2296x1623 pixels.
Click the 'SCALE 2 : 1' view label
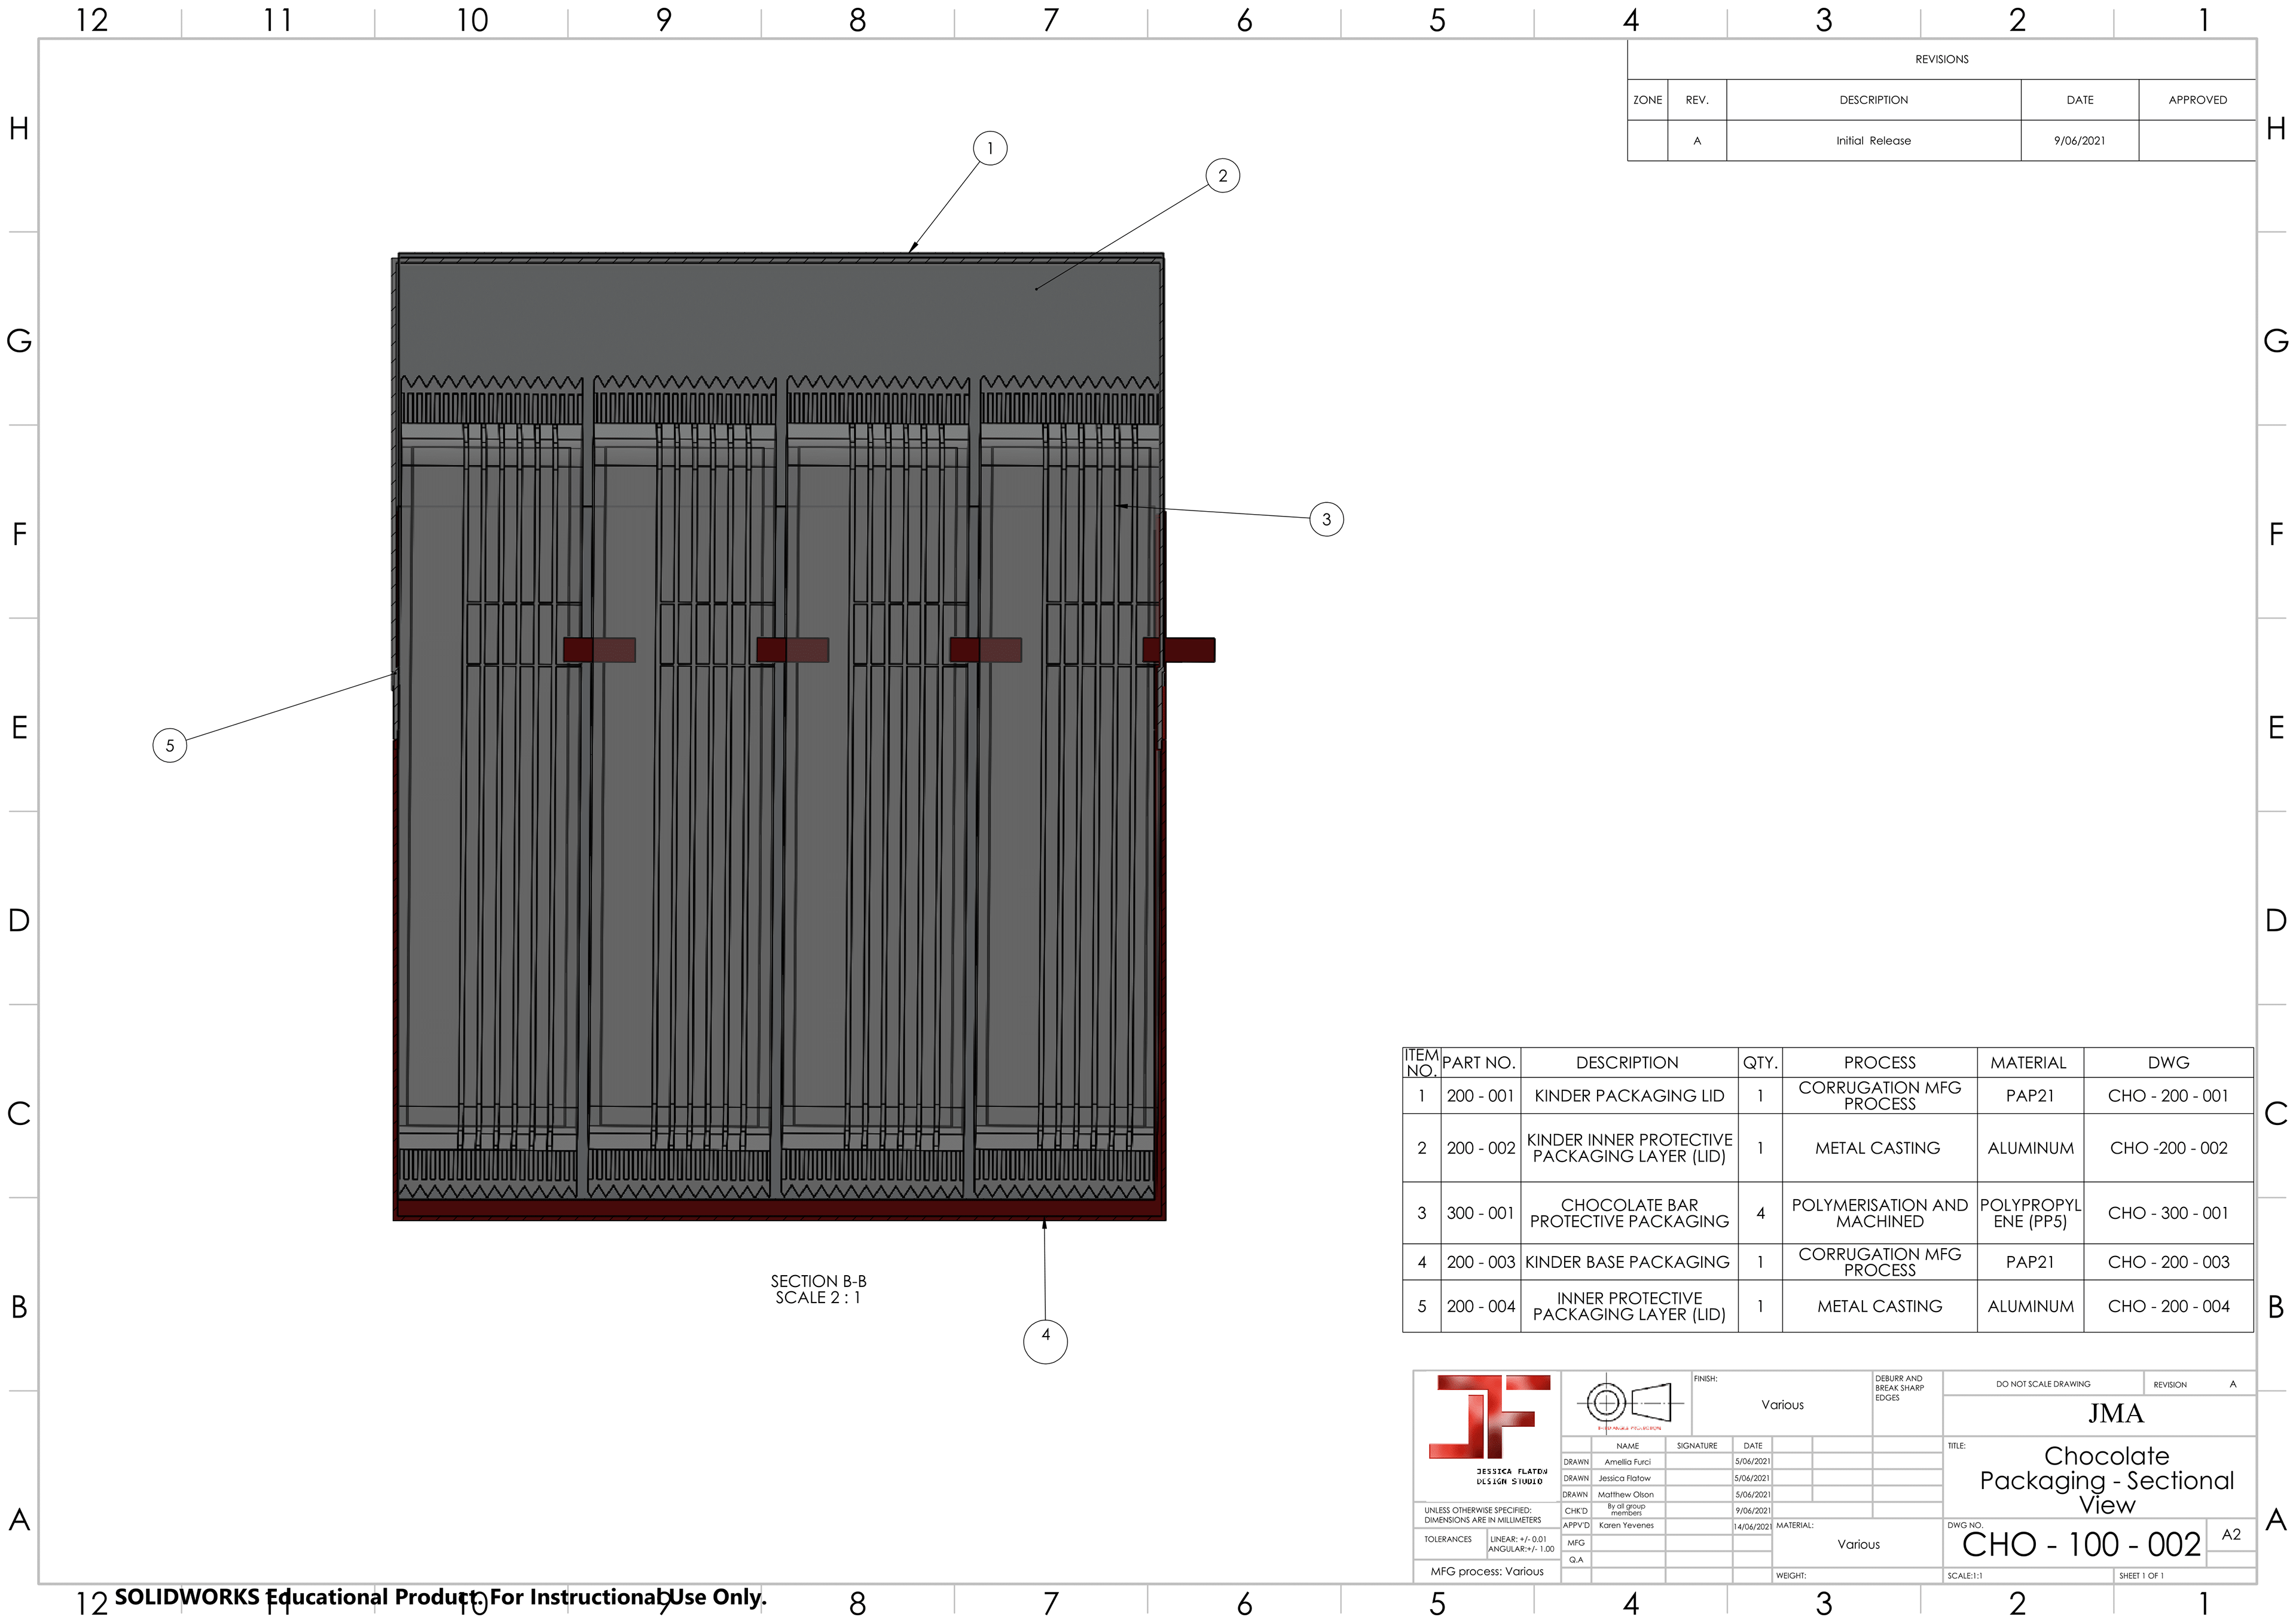(818, 1298)
